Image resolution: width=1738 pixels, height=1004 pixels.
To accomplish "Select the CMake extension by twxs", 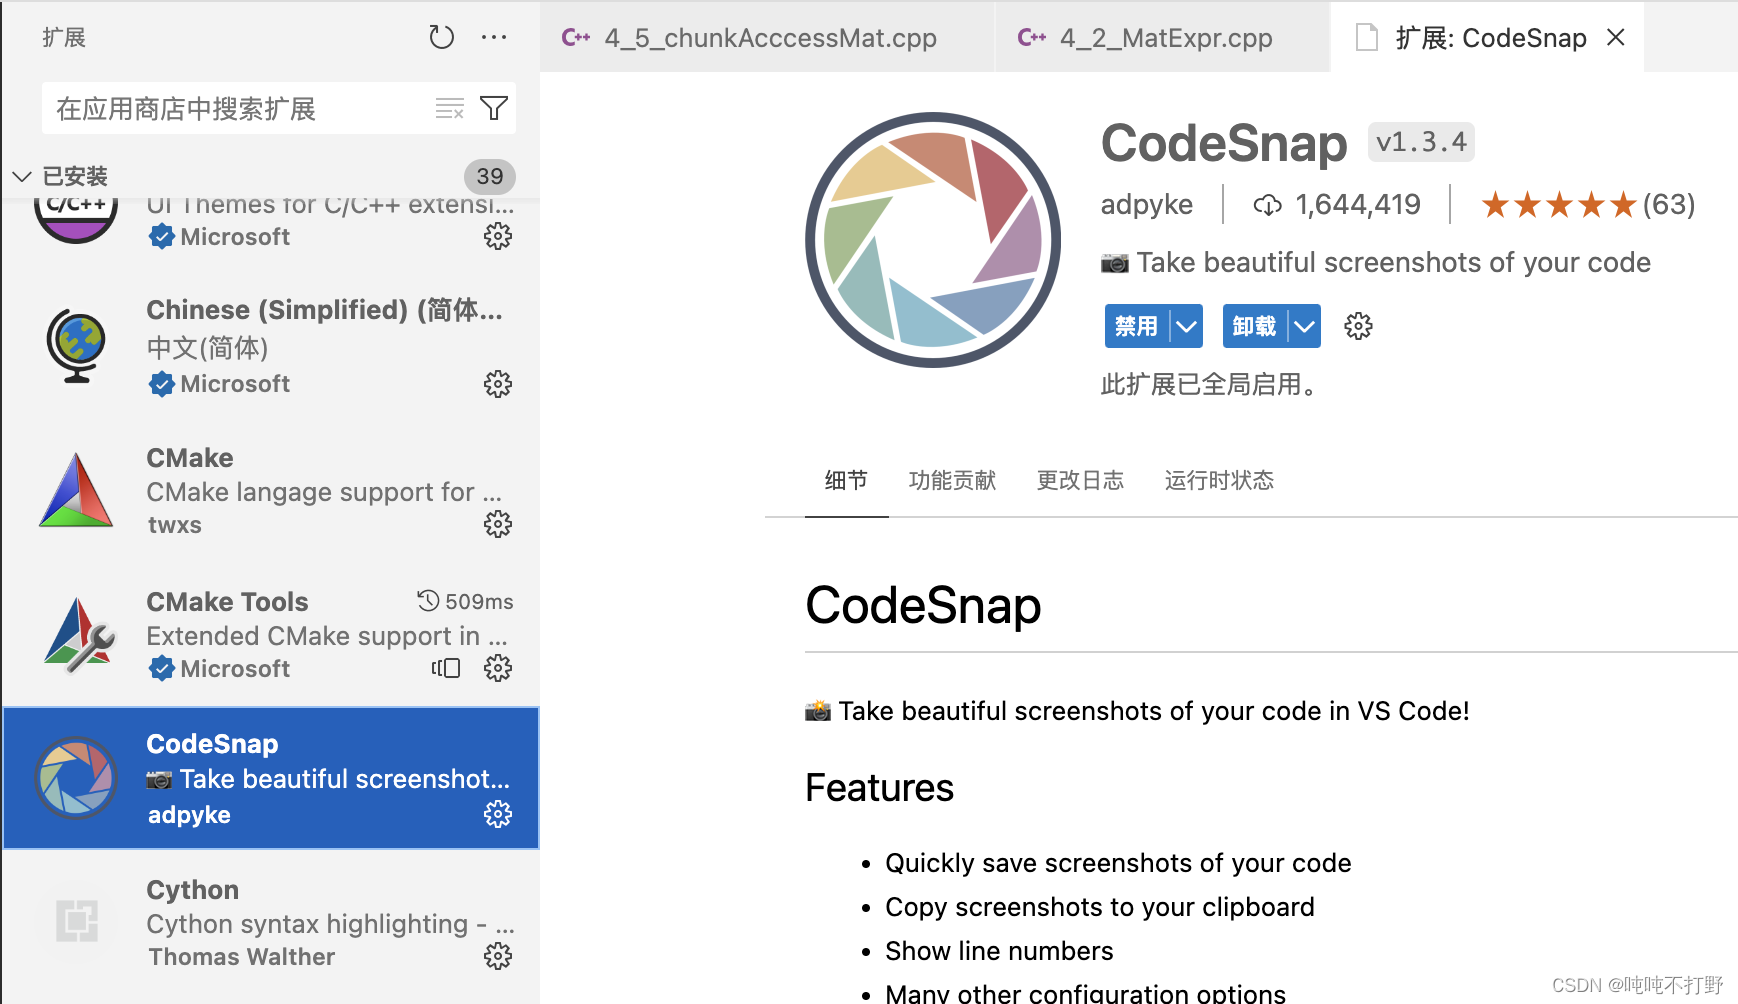I will pos(271,491).
